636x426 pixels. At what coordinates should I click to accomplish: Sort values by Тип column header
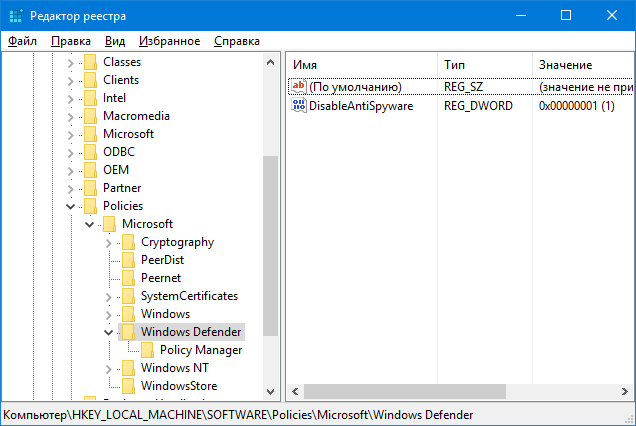(x=485, y=65)
